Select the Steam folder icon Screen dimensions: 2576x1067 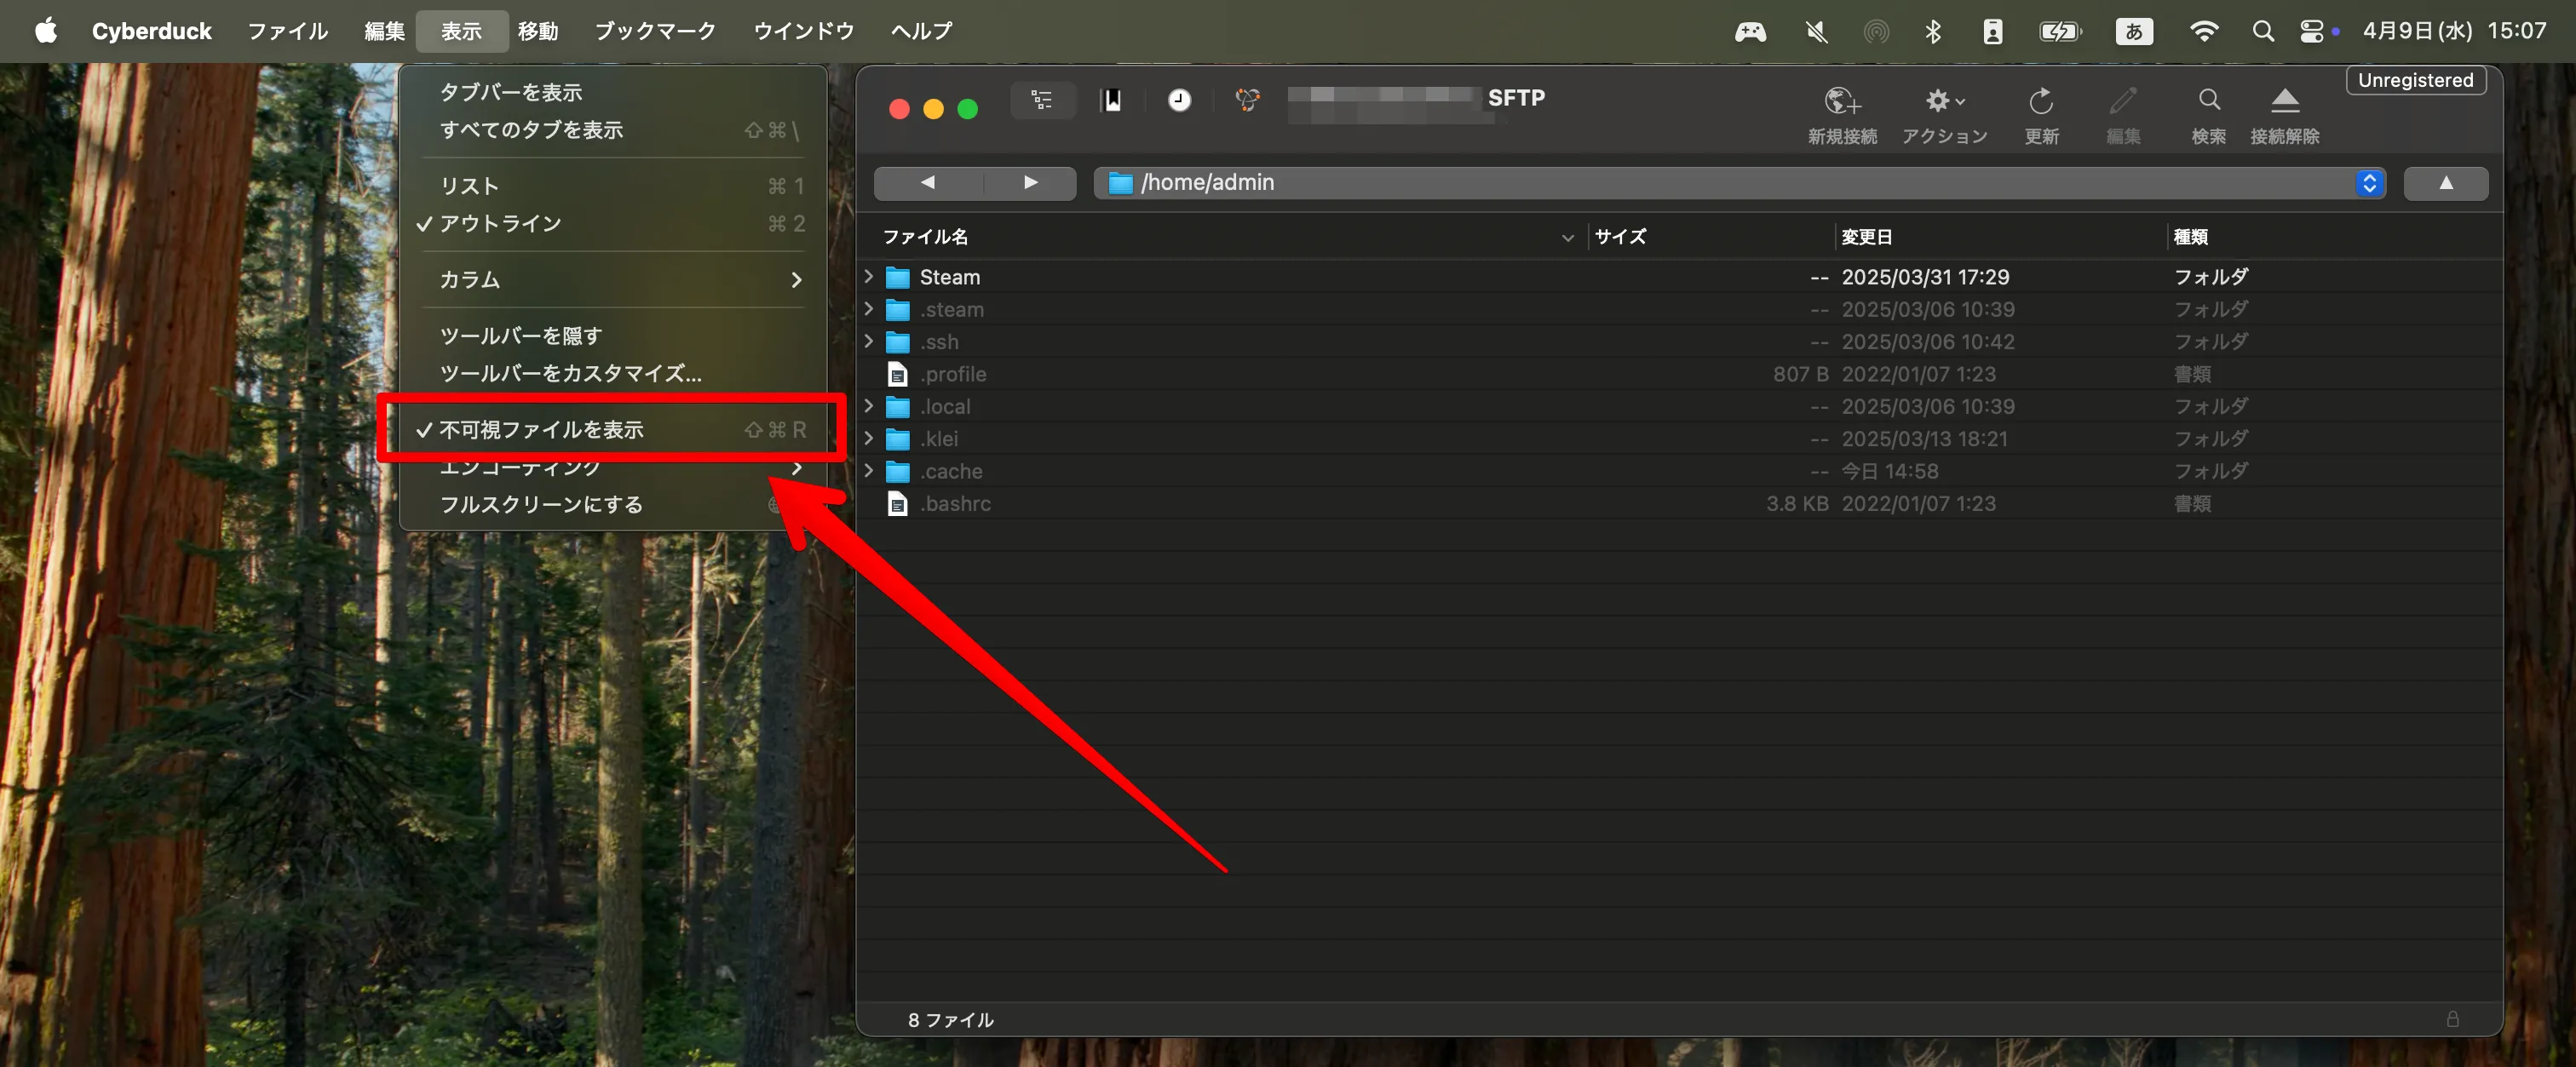tap(898, 277)
